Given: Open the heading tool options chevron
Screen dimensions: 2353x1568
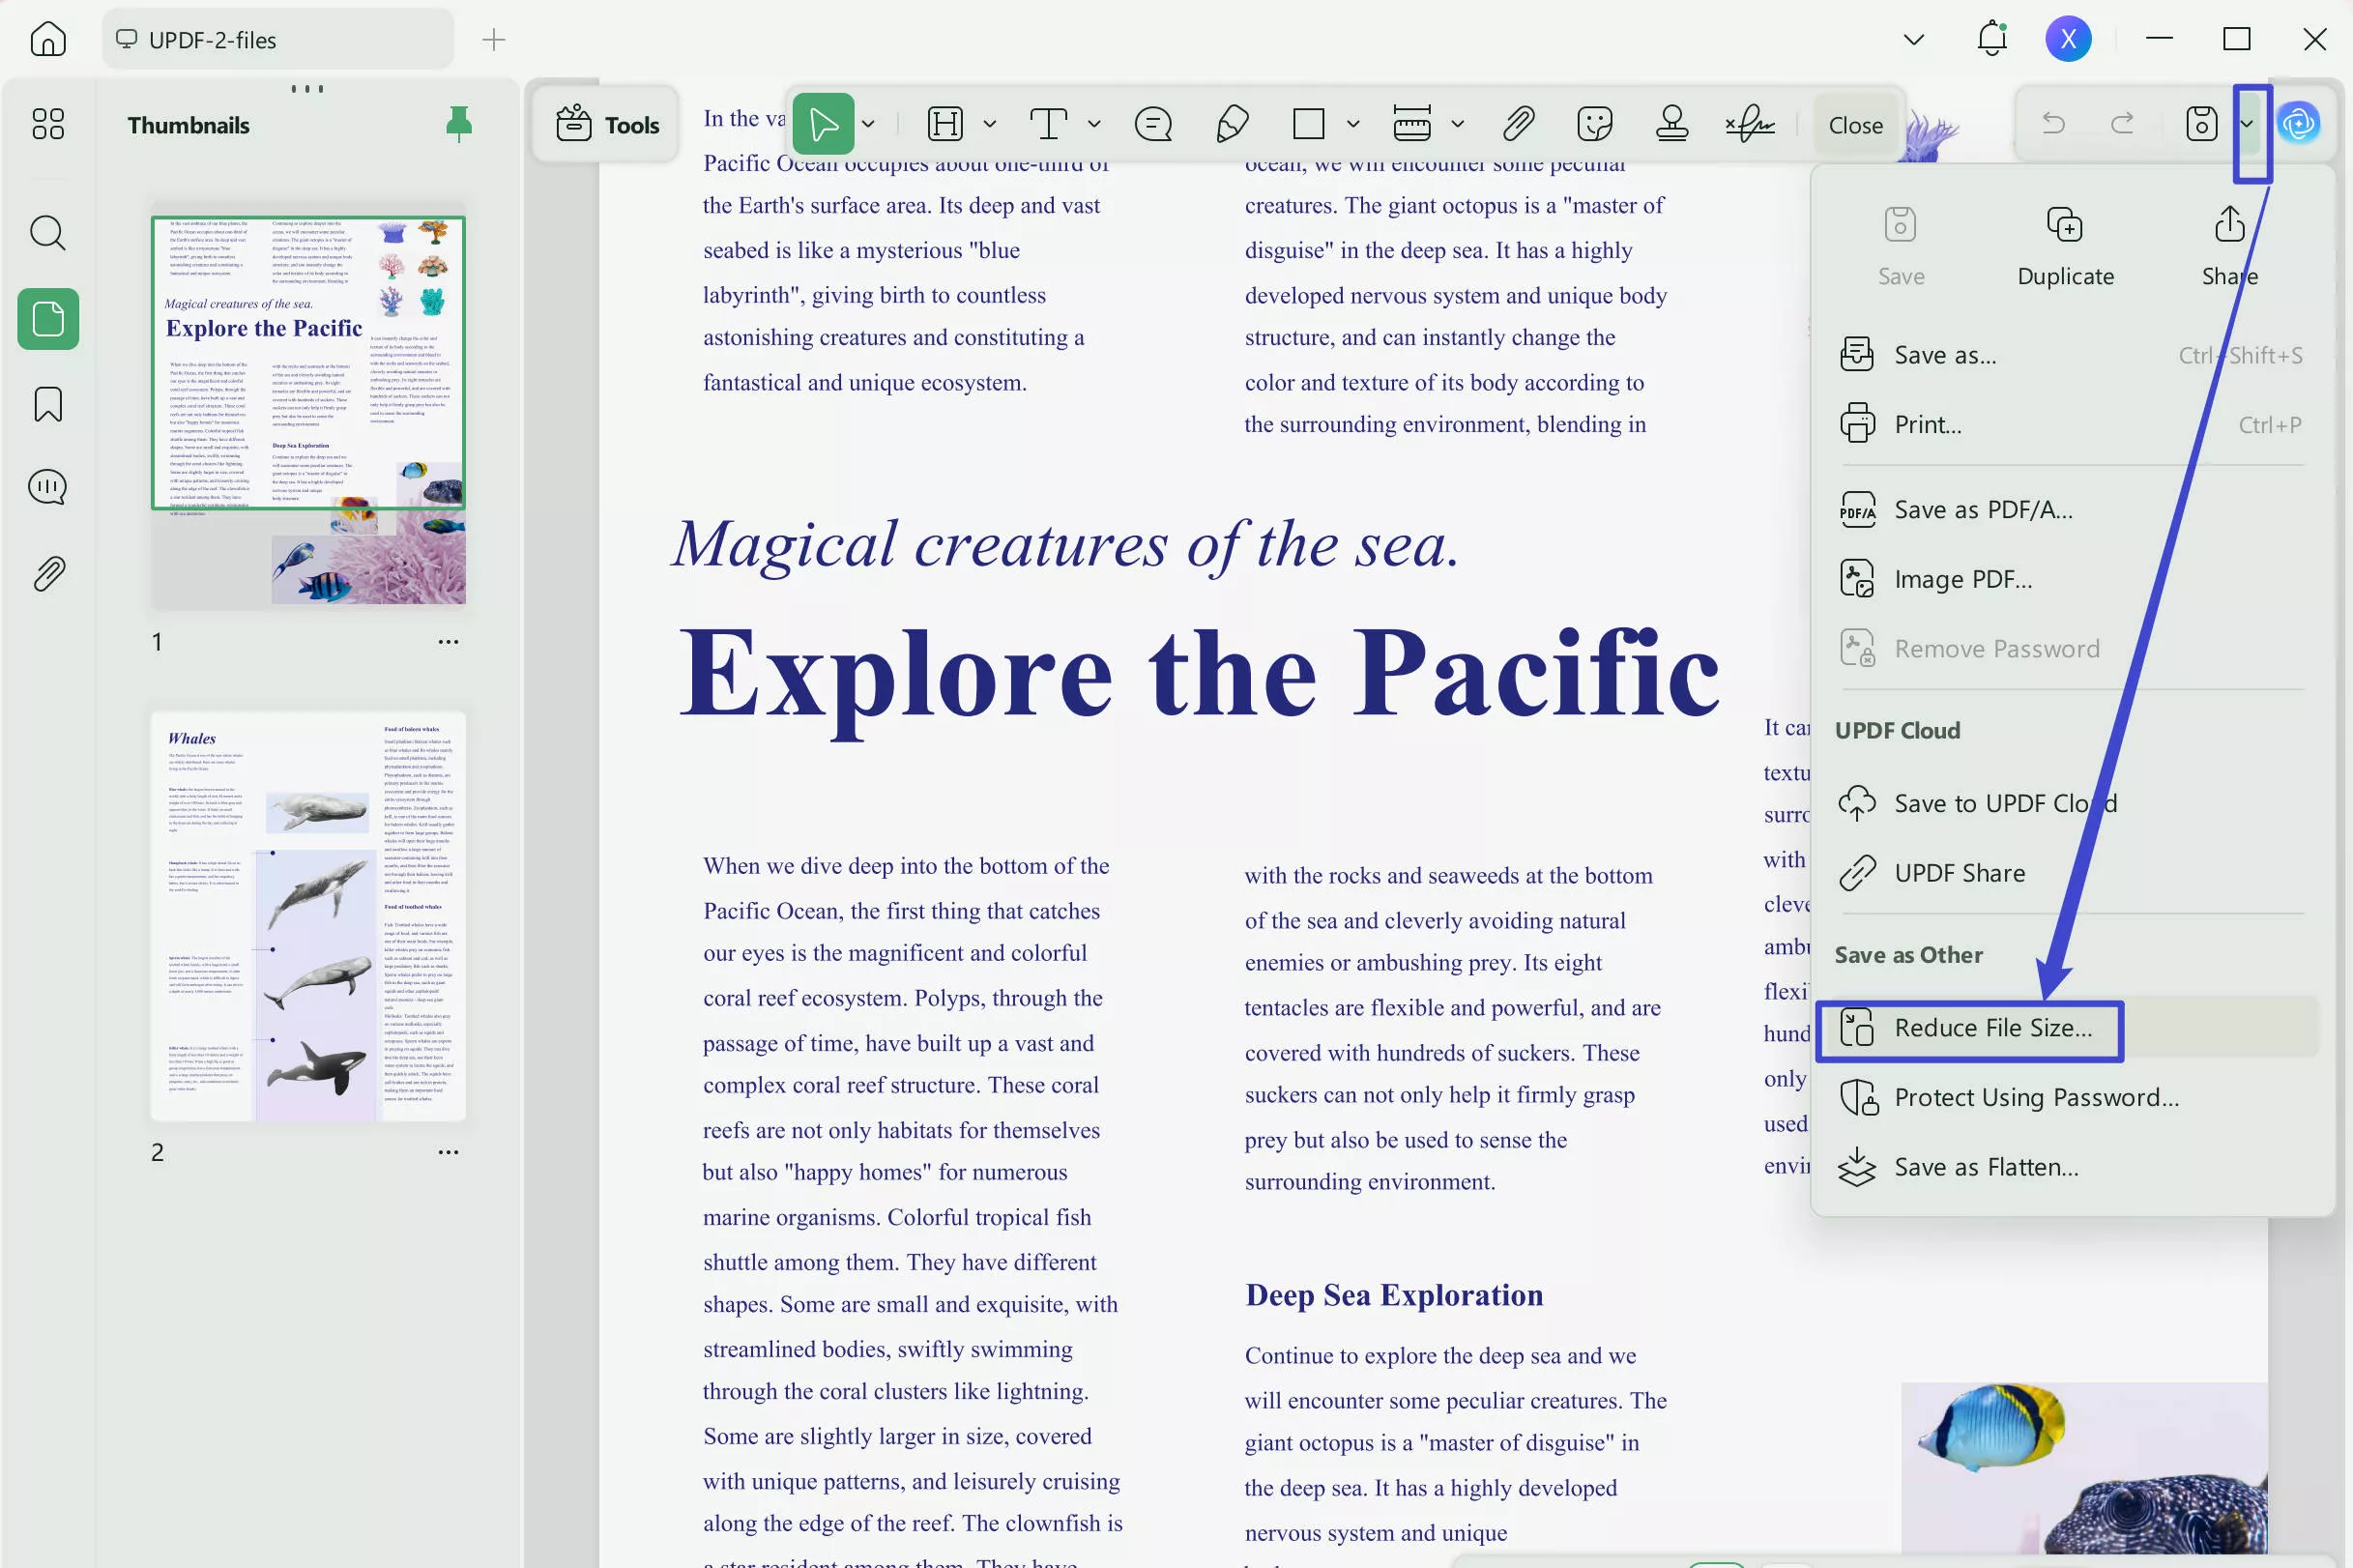Looking at the screenshot, I should 989,123.
